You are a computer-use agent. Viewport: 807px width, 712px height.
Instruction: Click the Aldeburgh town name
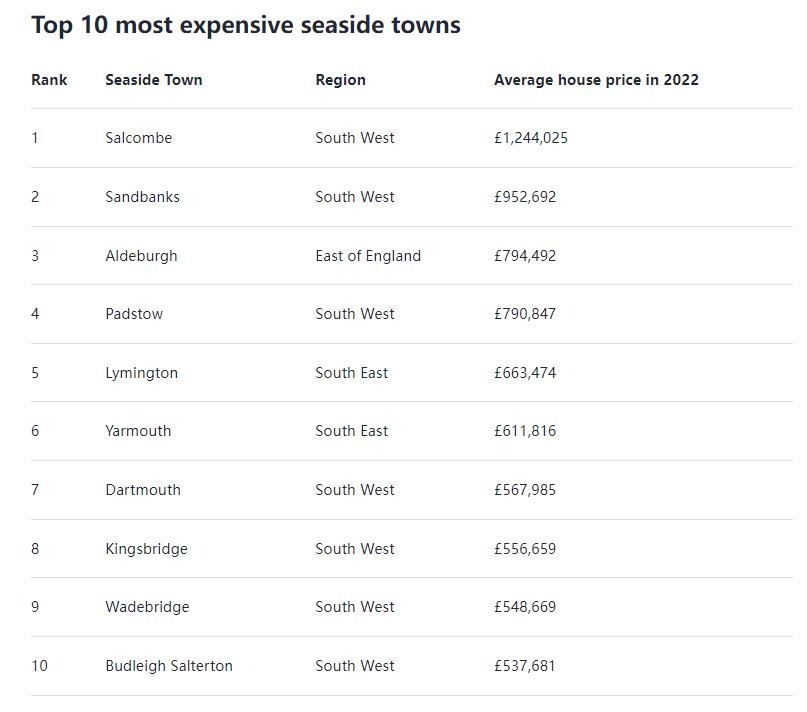click(141, 256)
